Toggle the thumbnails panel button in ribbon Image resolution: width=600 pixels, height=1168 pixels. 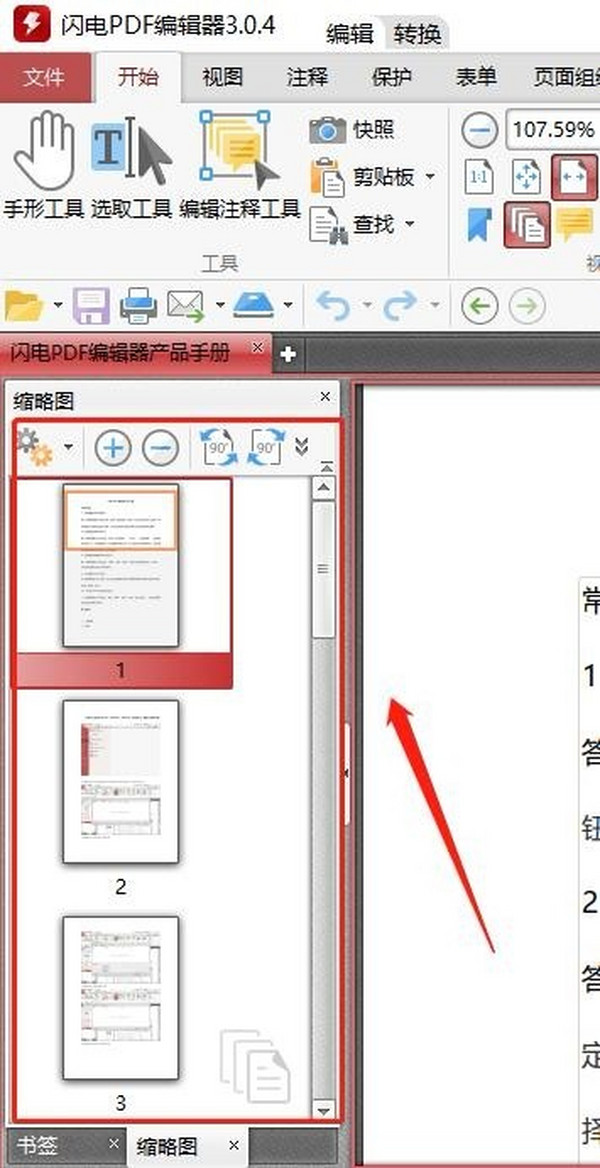click(x=527, y=224)
